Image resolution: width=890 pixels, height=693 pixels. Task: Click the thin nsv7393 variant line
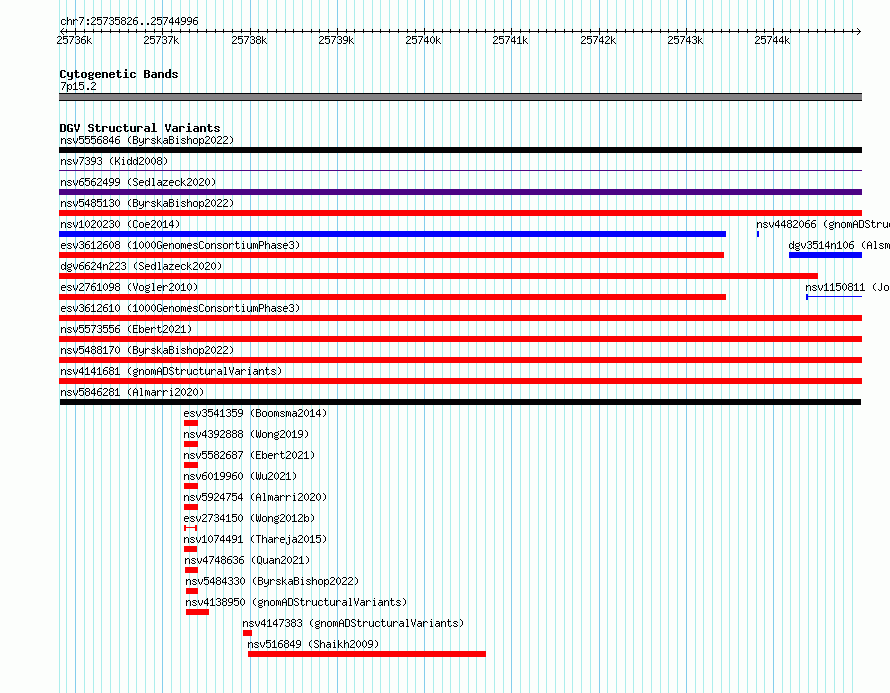pos(460,170)
